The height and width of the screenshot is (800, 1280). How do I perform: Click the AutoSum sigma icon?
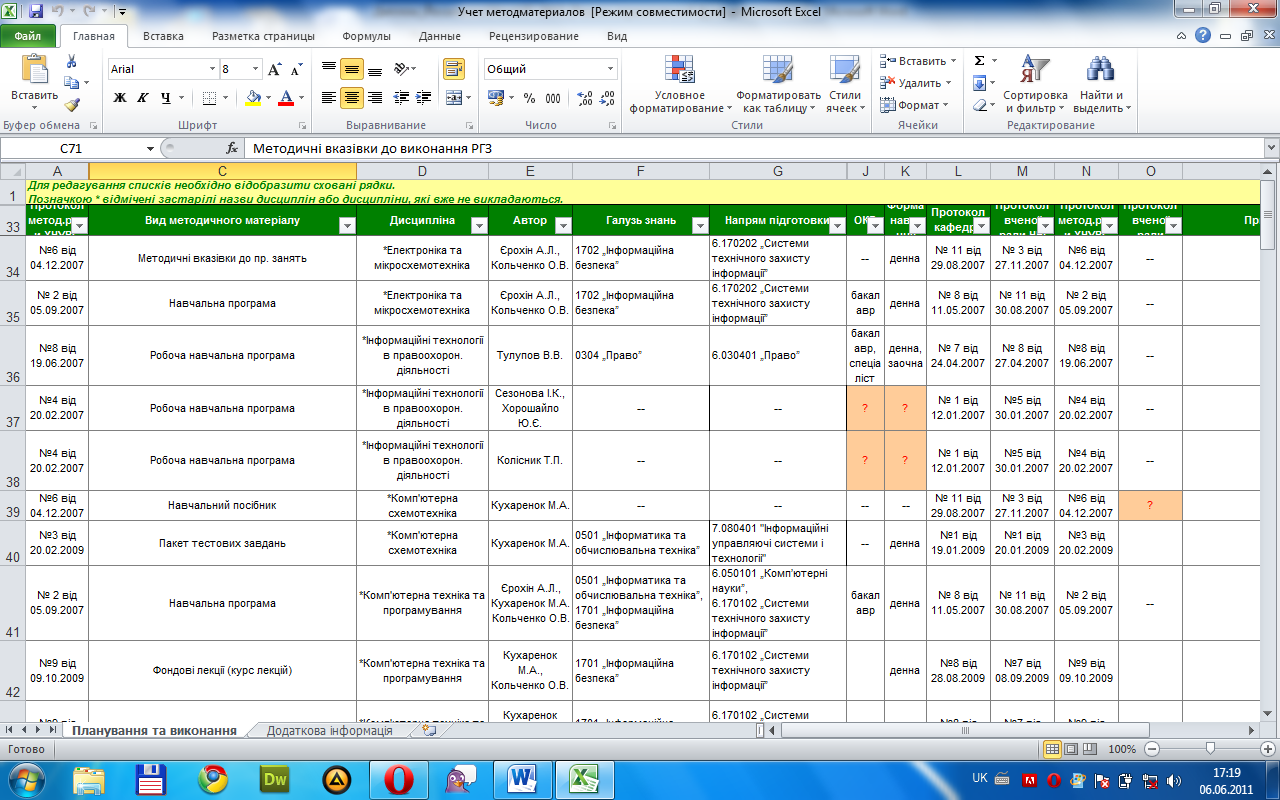(979, 61)
